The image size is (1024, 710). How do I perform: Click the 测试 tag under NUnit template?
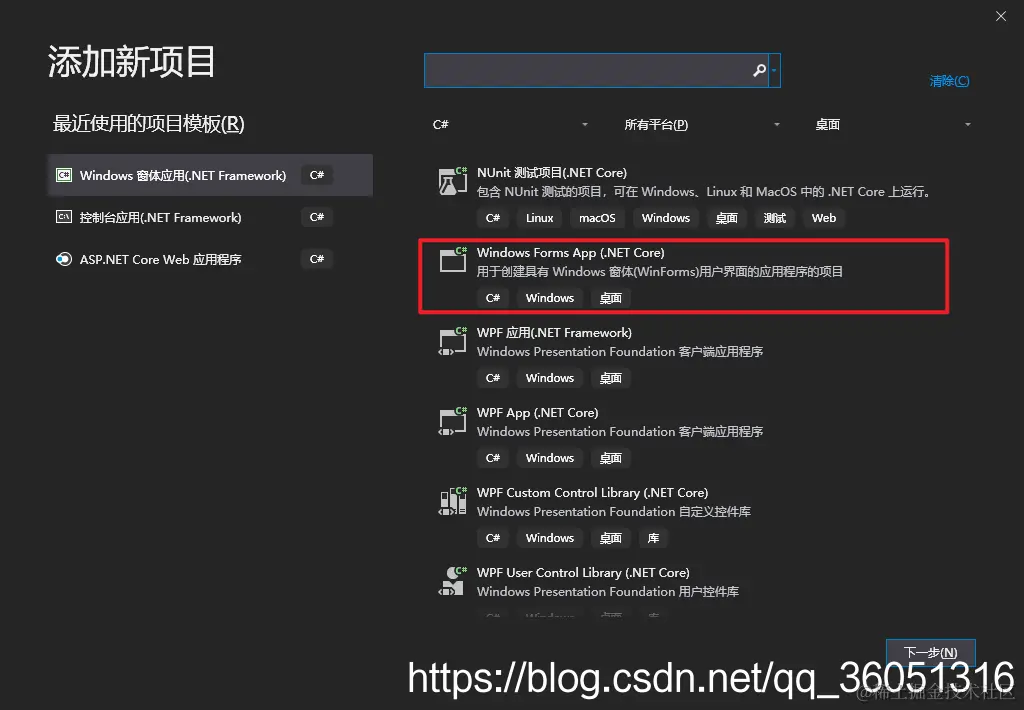tap(774, 218)
